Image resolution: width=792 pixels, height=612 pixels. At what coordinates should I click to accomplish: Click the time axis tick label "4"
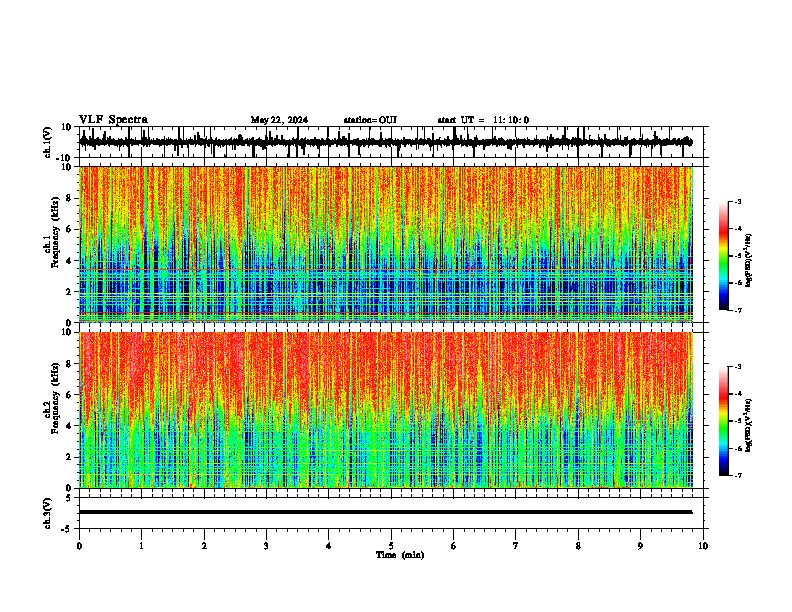[x=329, y=546]
